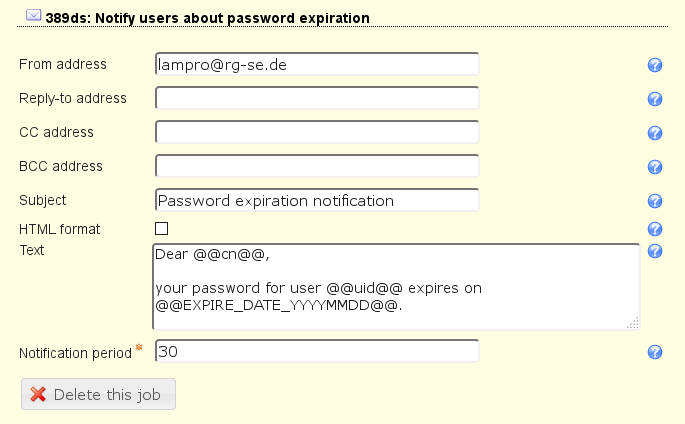This screenshot has height=424, width=685.
Task: Focus the From address input field
Action: 317,64
